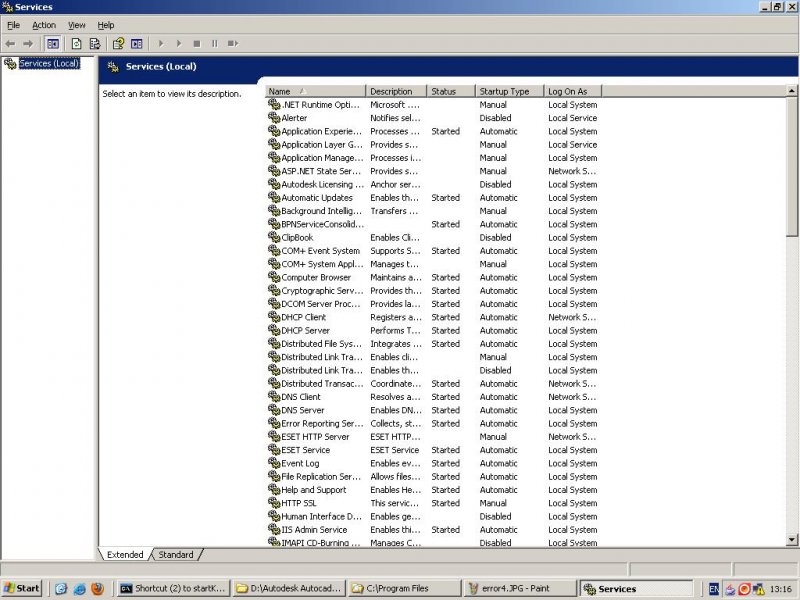Click the Help toolbar icon
The height and width of the screenshot is (600, 800).
pyautogui.click(x=118, y=44)
